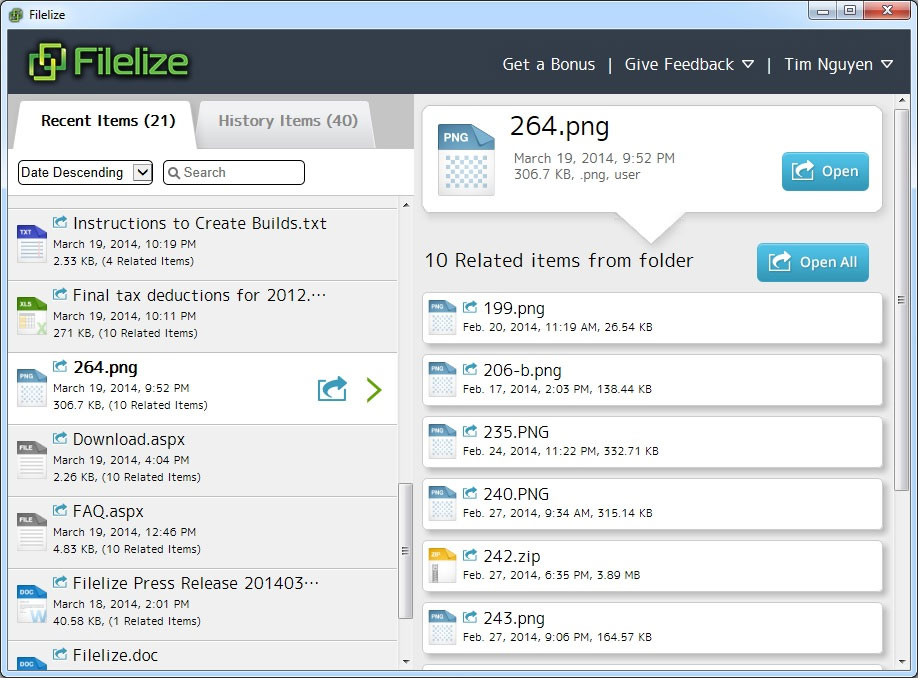Click the large PNG icon in the 264.png detail card

coord(466,160)
